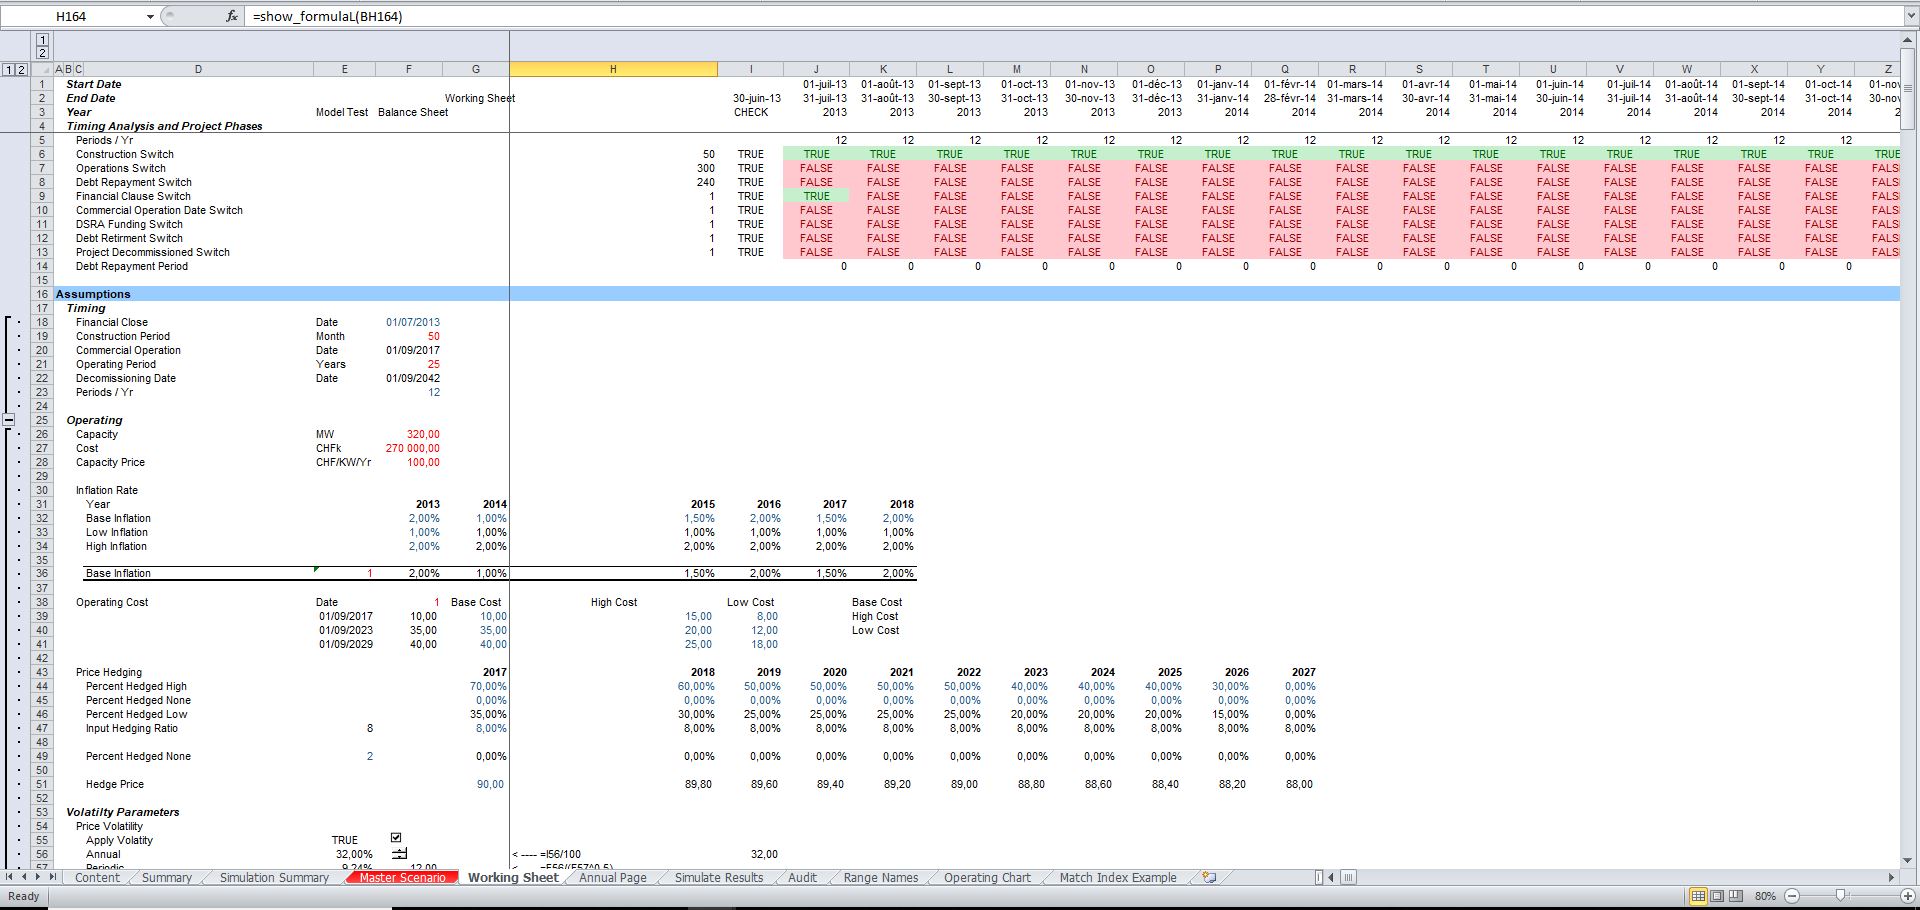Click the Insert Function fx icon
1920x910 pixels.
(x=231, y=16)
